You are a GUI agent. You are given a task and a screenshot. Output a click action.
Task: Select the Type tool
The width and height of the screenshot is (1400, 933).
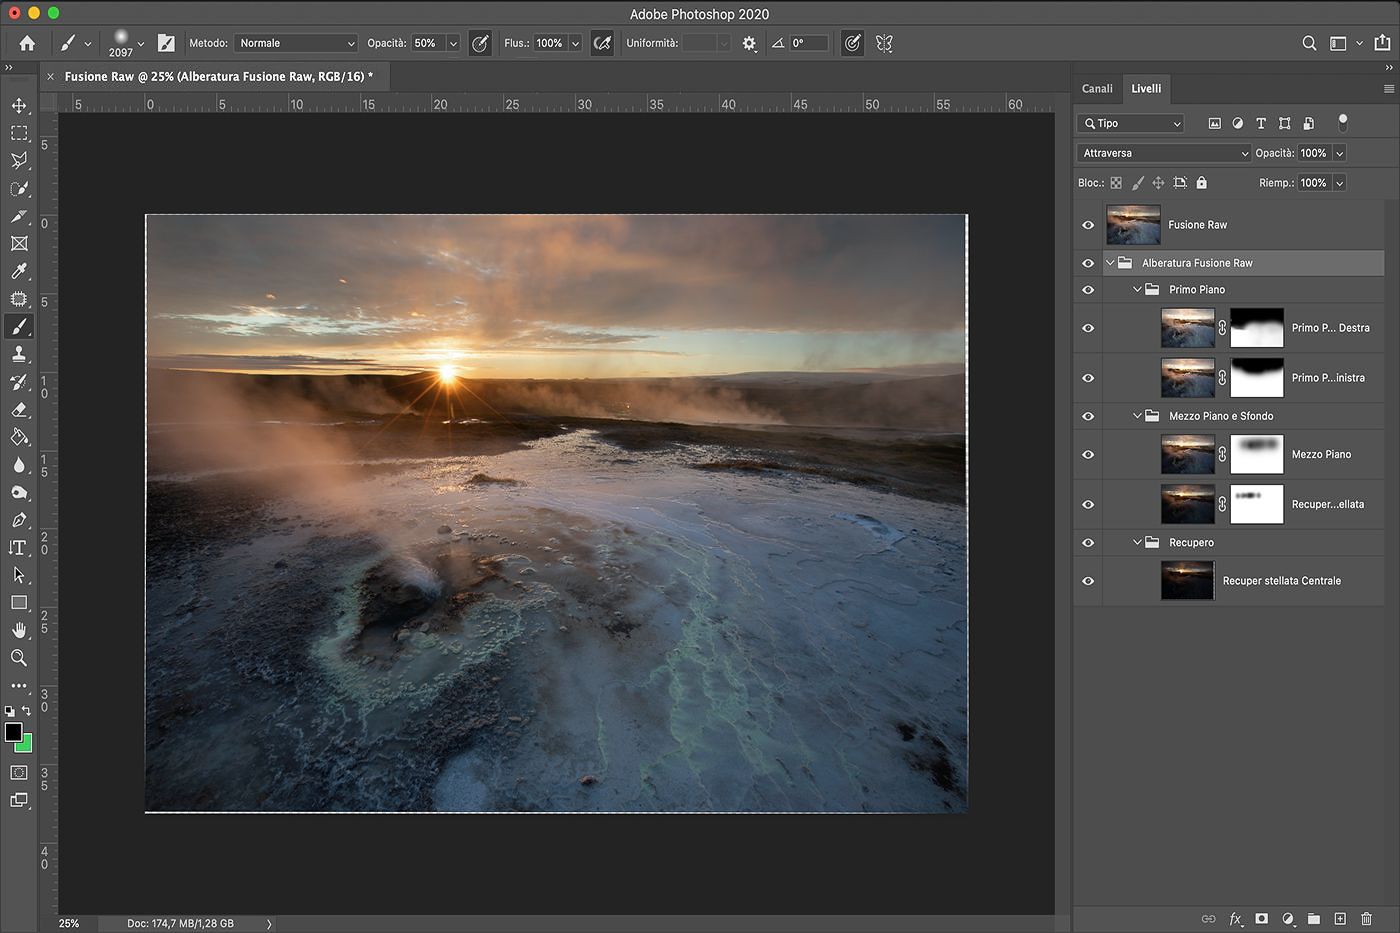pos(19,548)
